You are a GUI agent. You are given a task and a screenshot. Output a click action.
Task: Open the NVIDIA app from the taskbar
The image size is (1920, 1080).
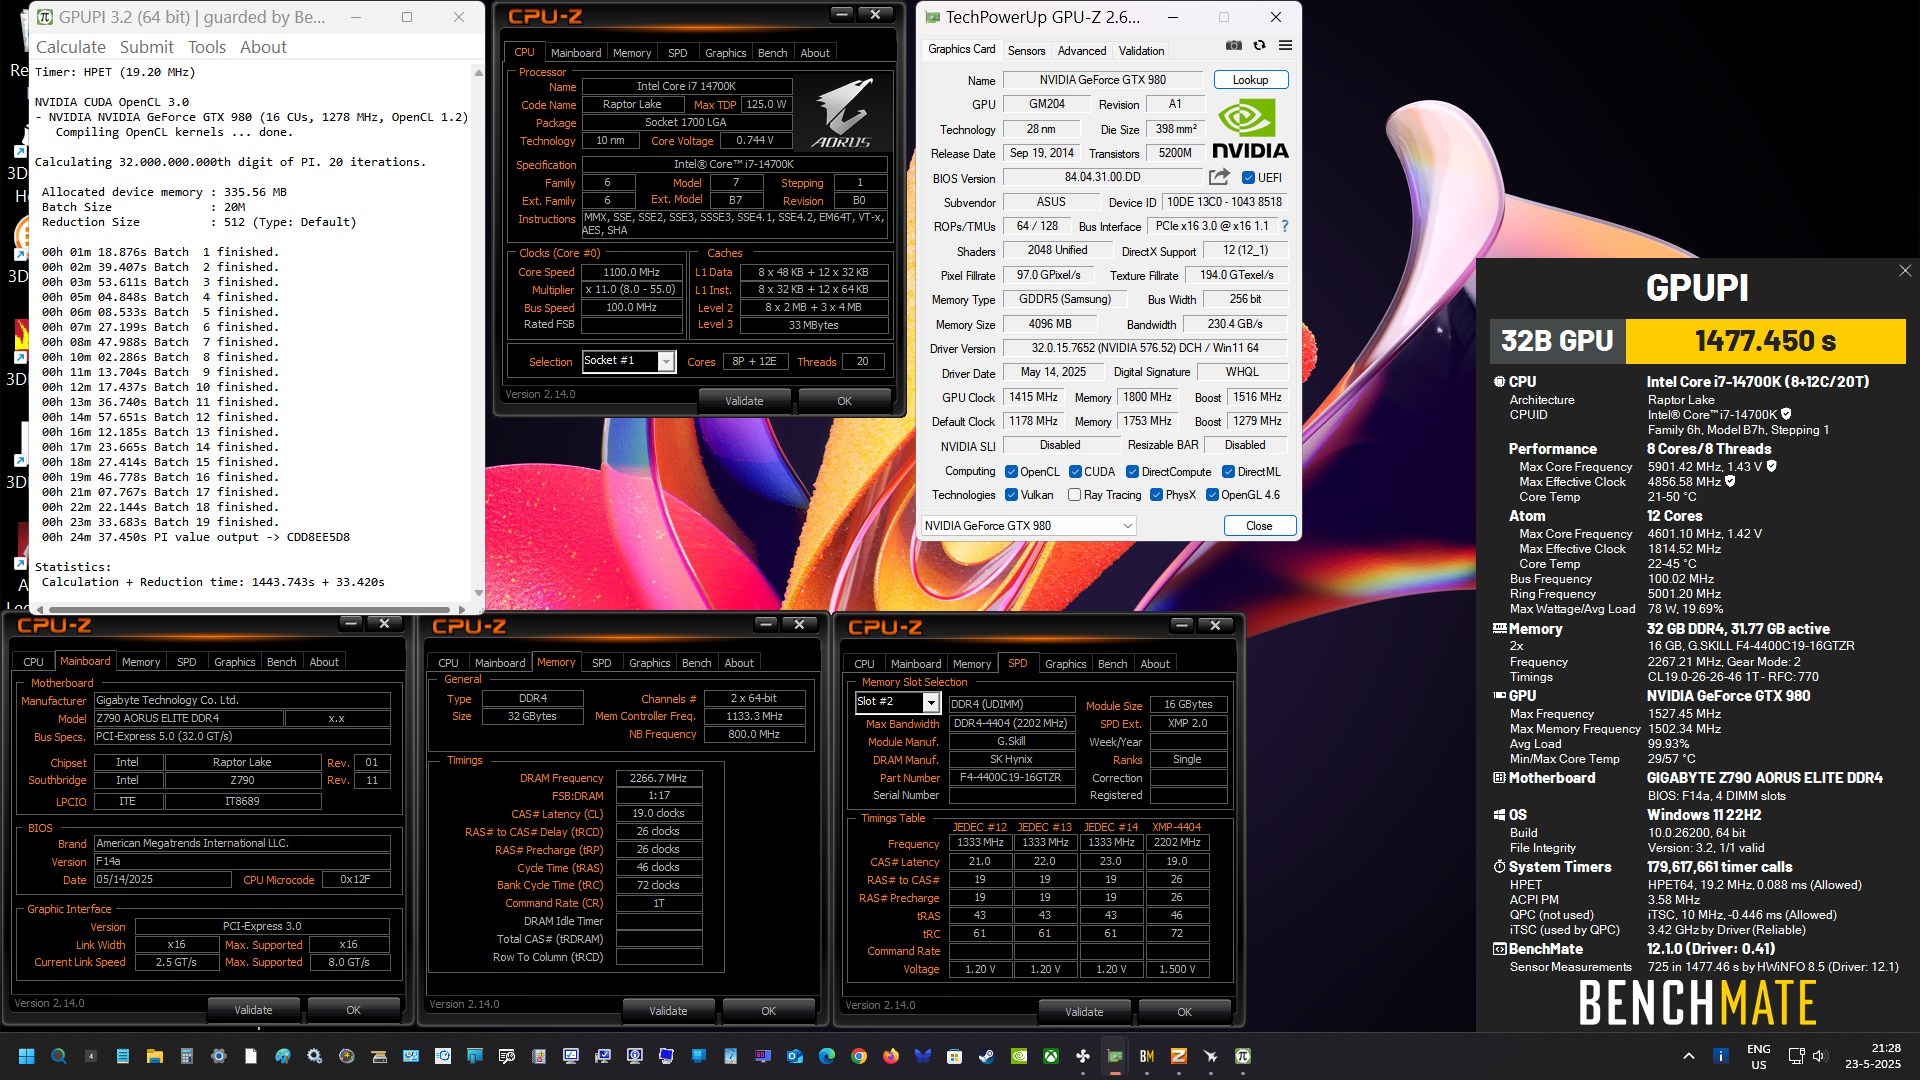pos(1019,1056)
